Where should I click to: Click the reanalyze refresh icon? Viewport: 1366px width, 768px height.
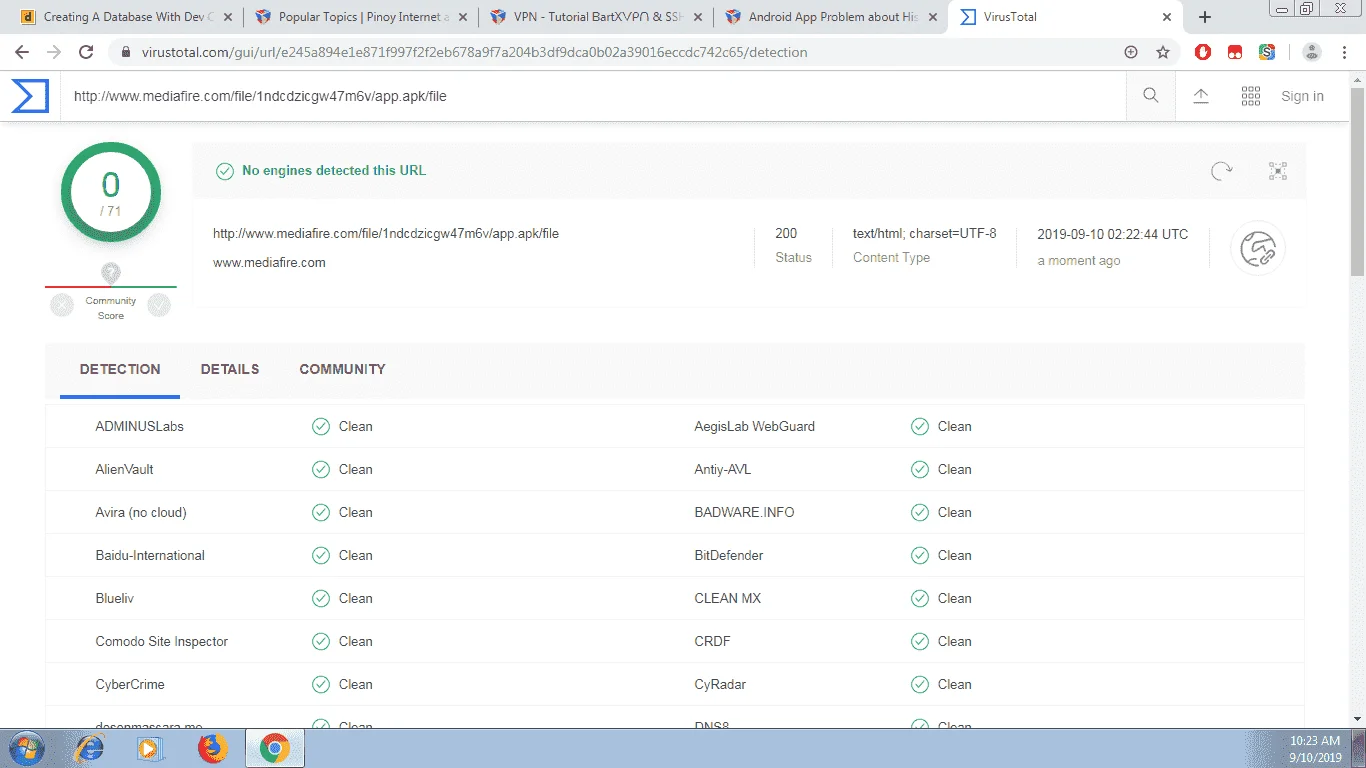tap(1222, 171)
